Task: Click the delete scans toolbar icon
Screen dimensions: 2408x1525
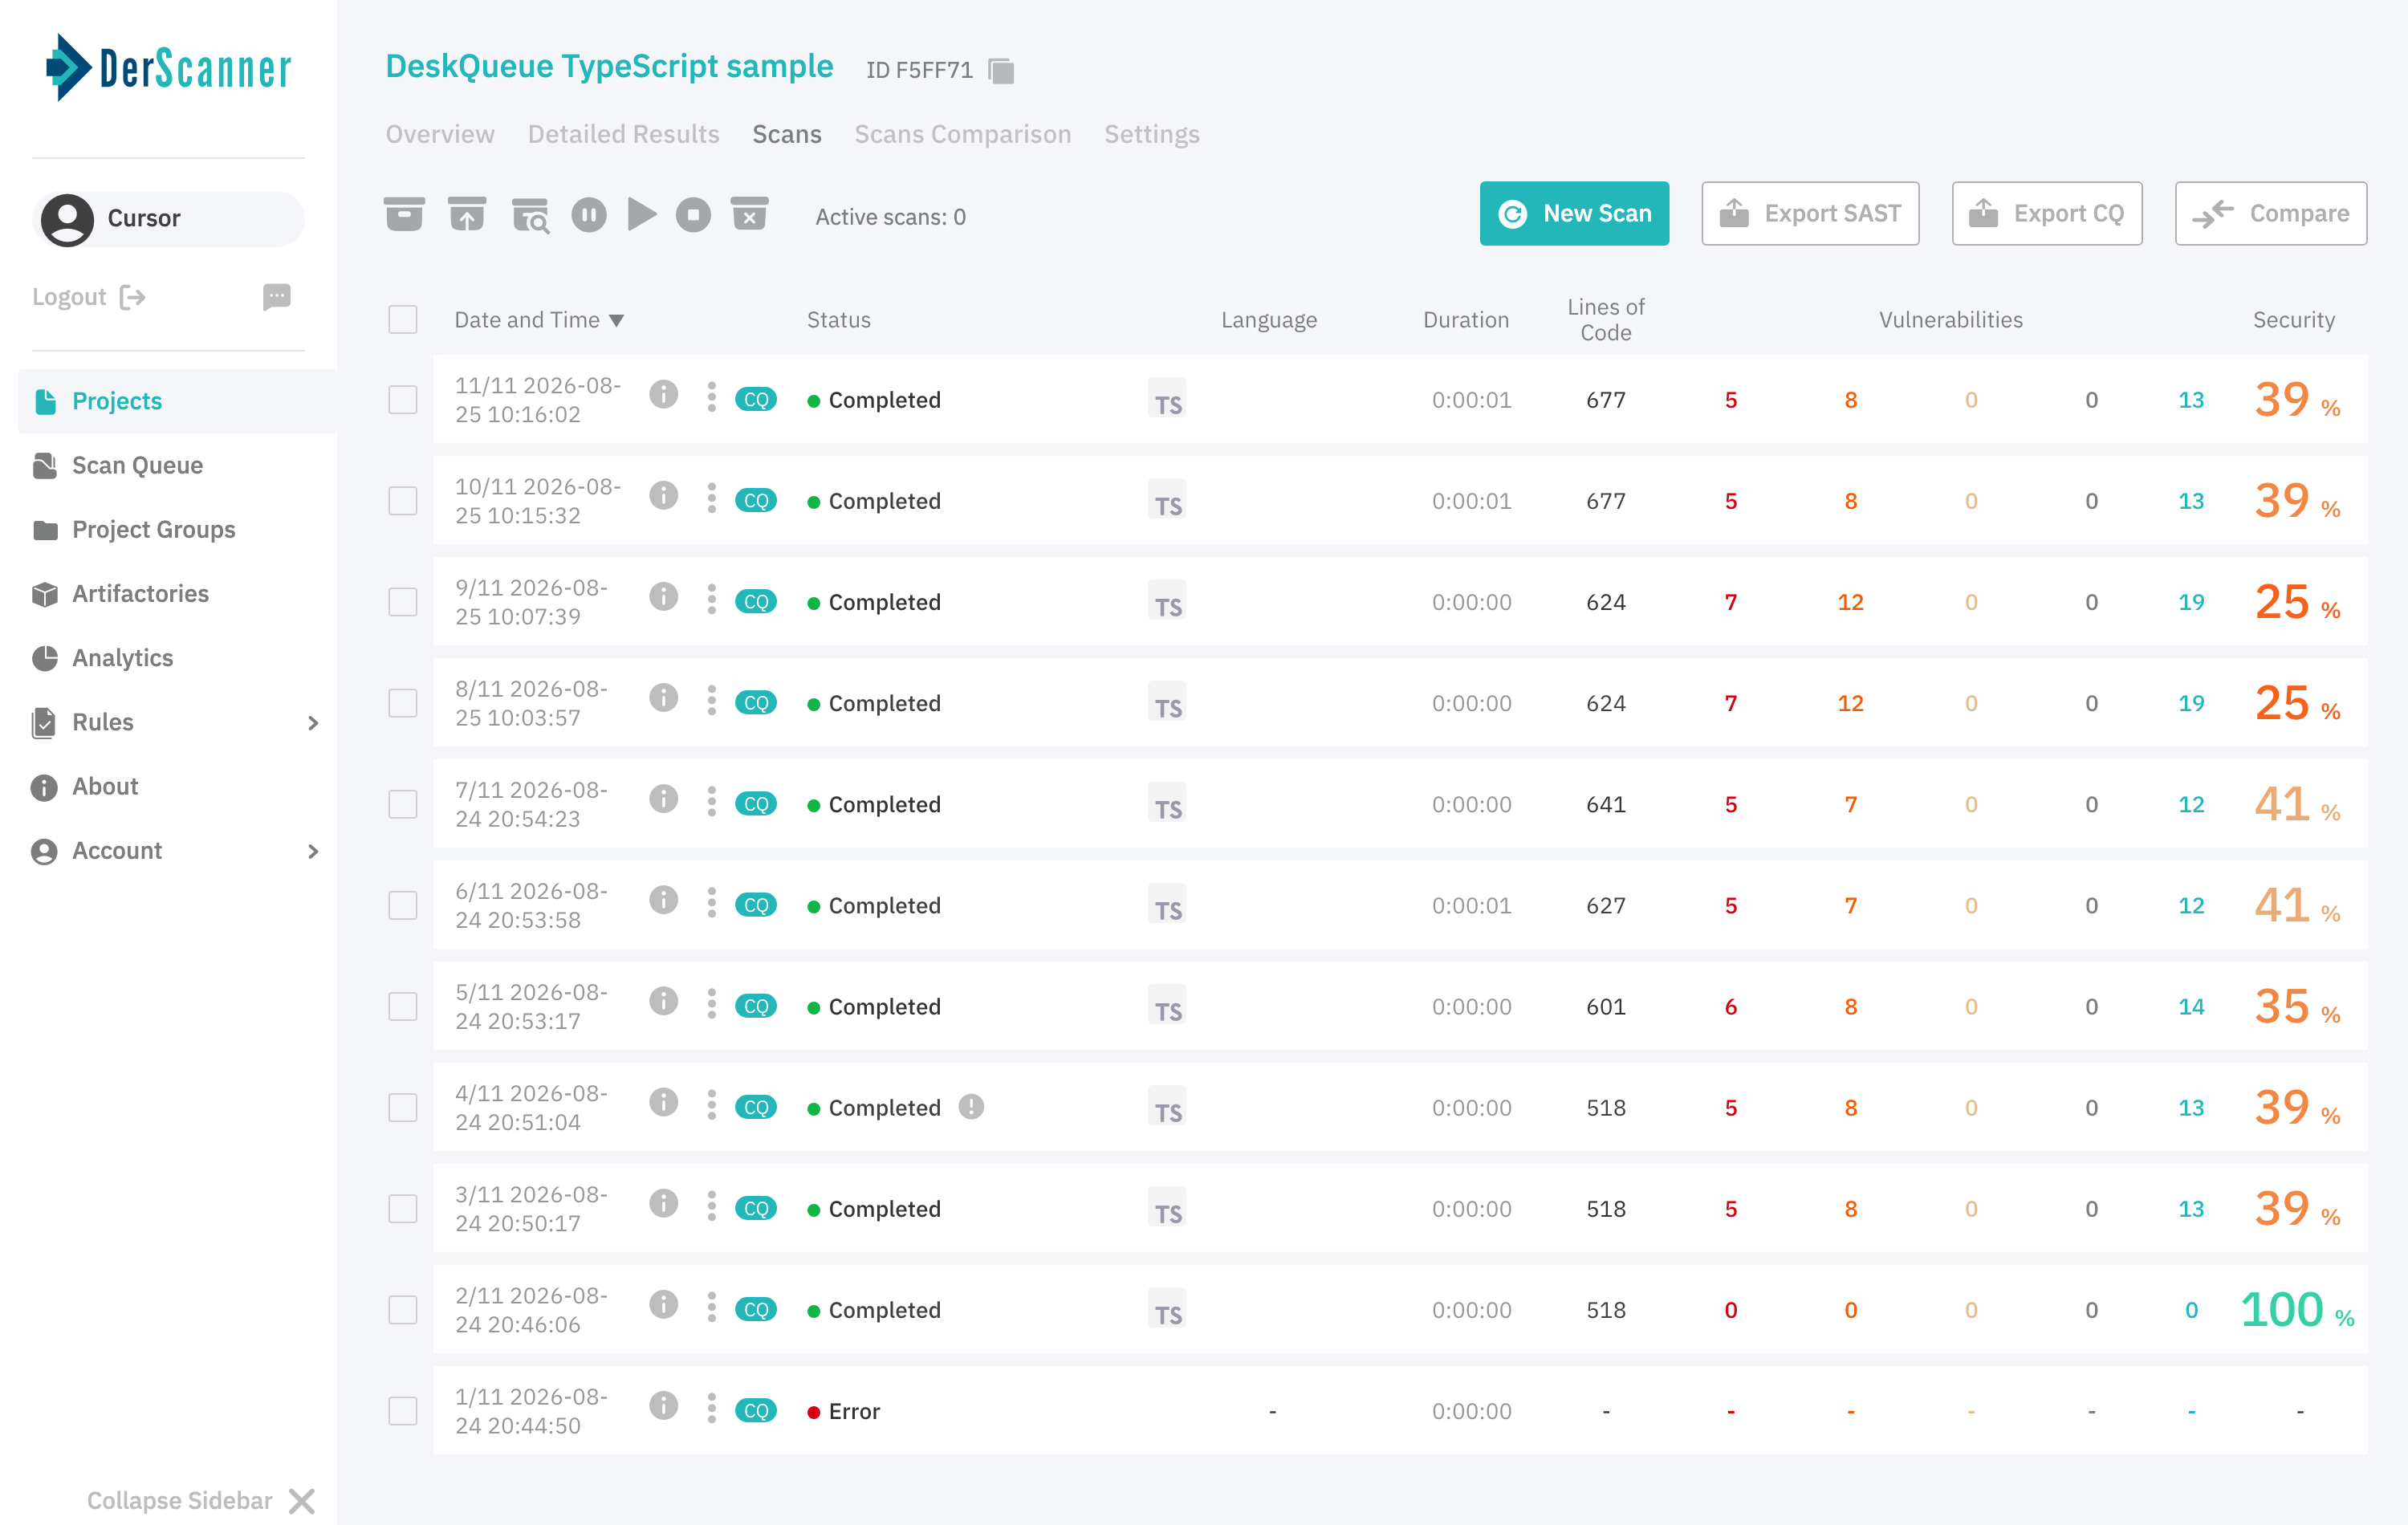Action: [749, 215]
